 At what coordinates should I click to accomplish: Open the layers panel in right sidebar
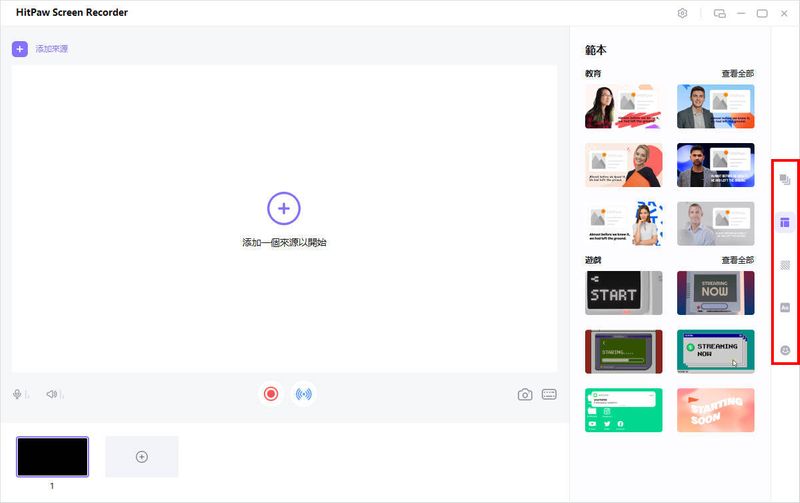point(785,180)
